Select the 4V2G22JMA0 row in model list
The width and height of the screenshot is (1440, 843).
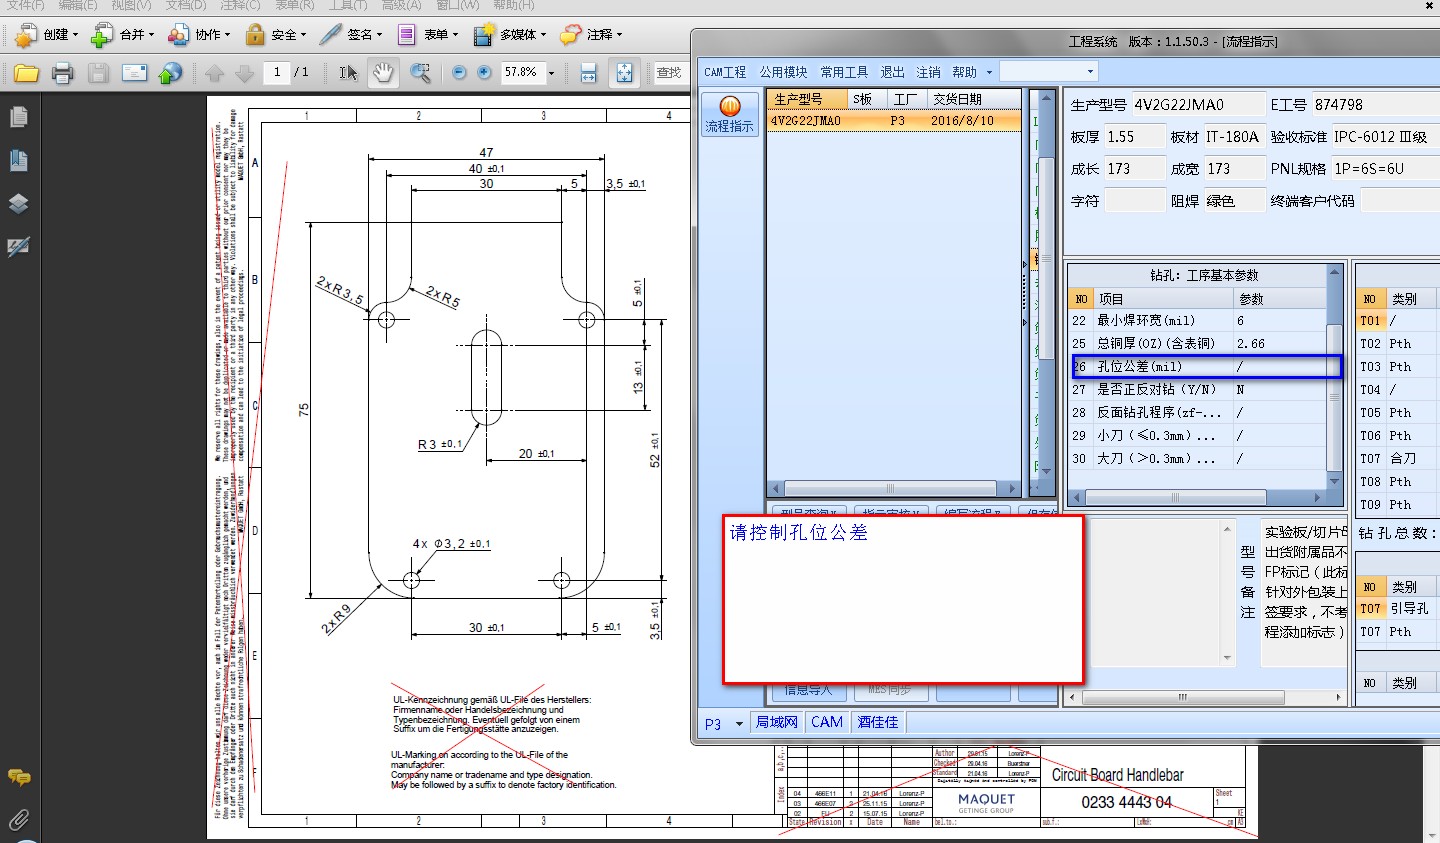click(x=894, y=121)
